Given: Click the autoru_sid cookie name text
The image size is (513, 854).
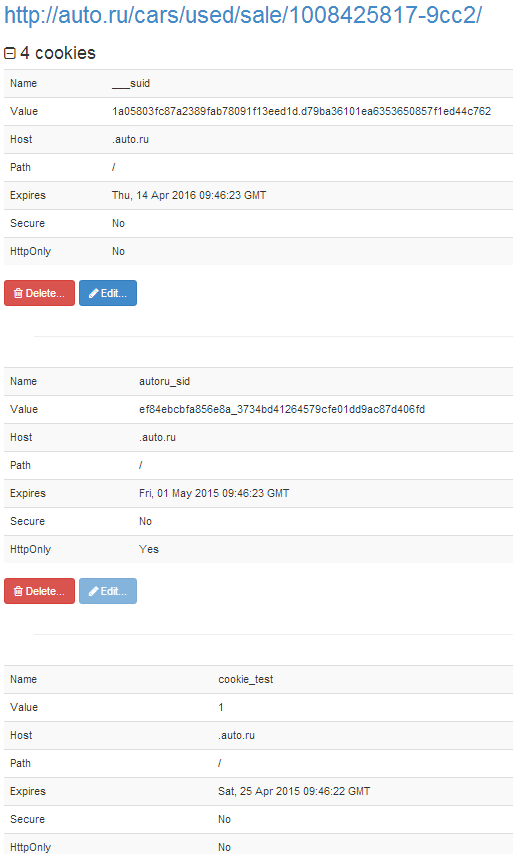Looking at the screenshot, I should (x=164, y=381).
